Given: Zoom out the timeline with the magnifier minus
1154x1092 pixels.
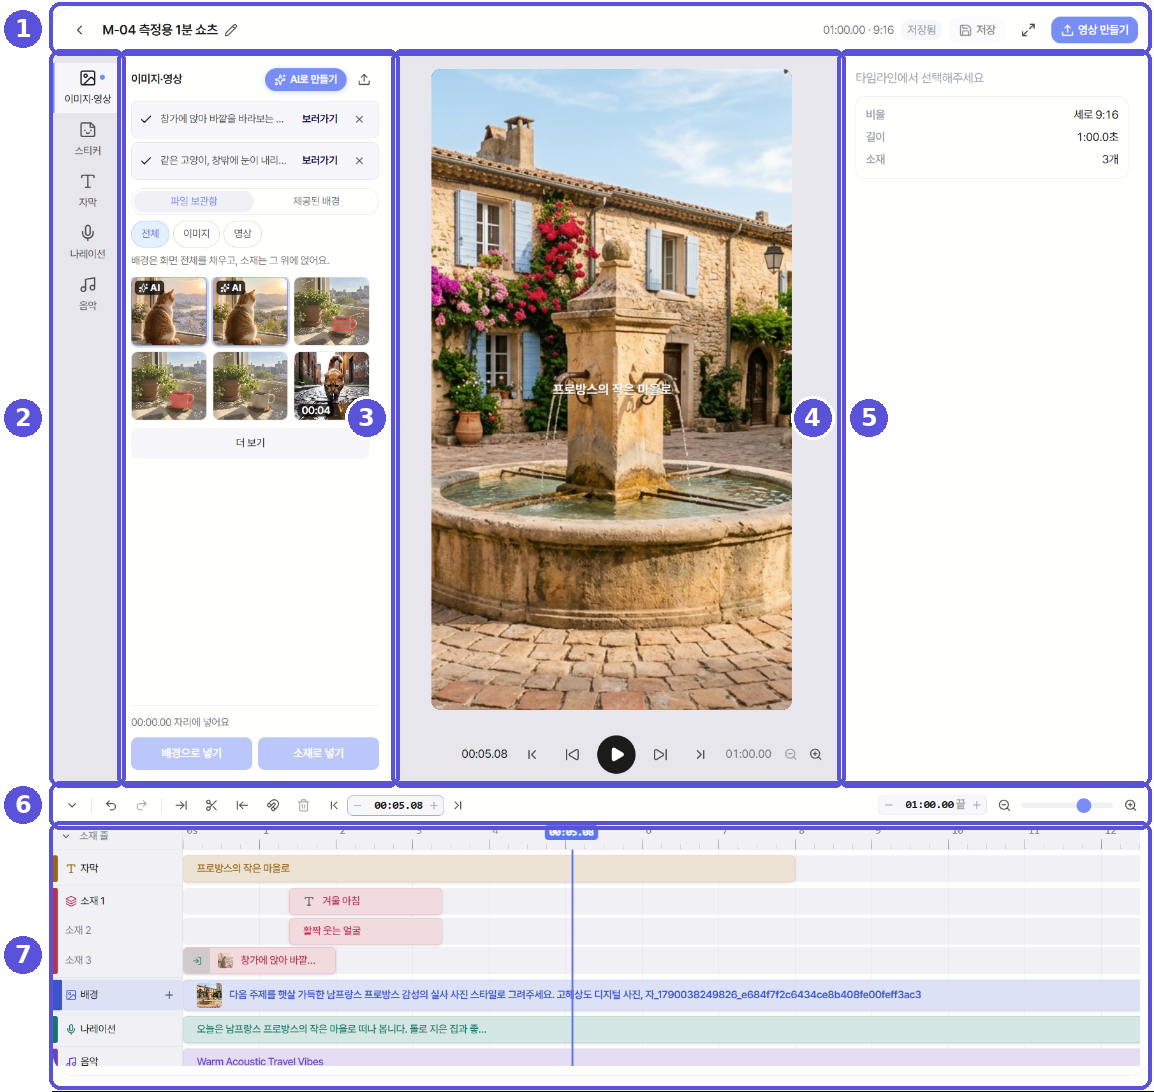Looking at the screenshot, I should click(x=1004, y=806).
